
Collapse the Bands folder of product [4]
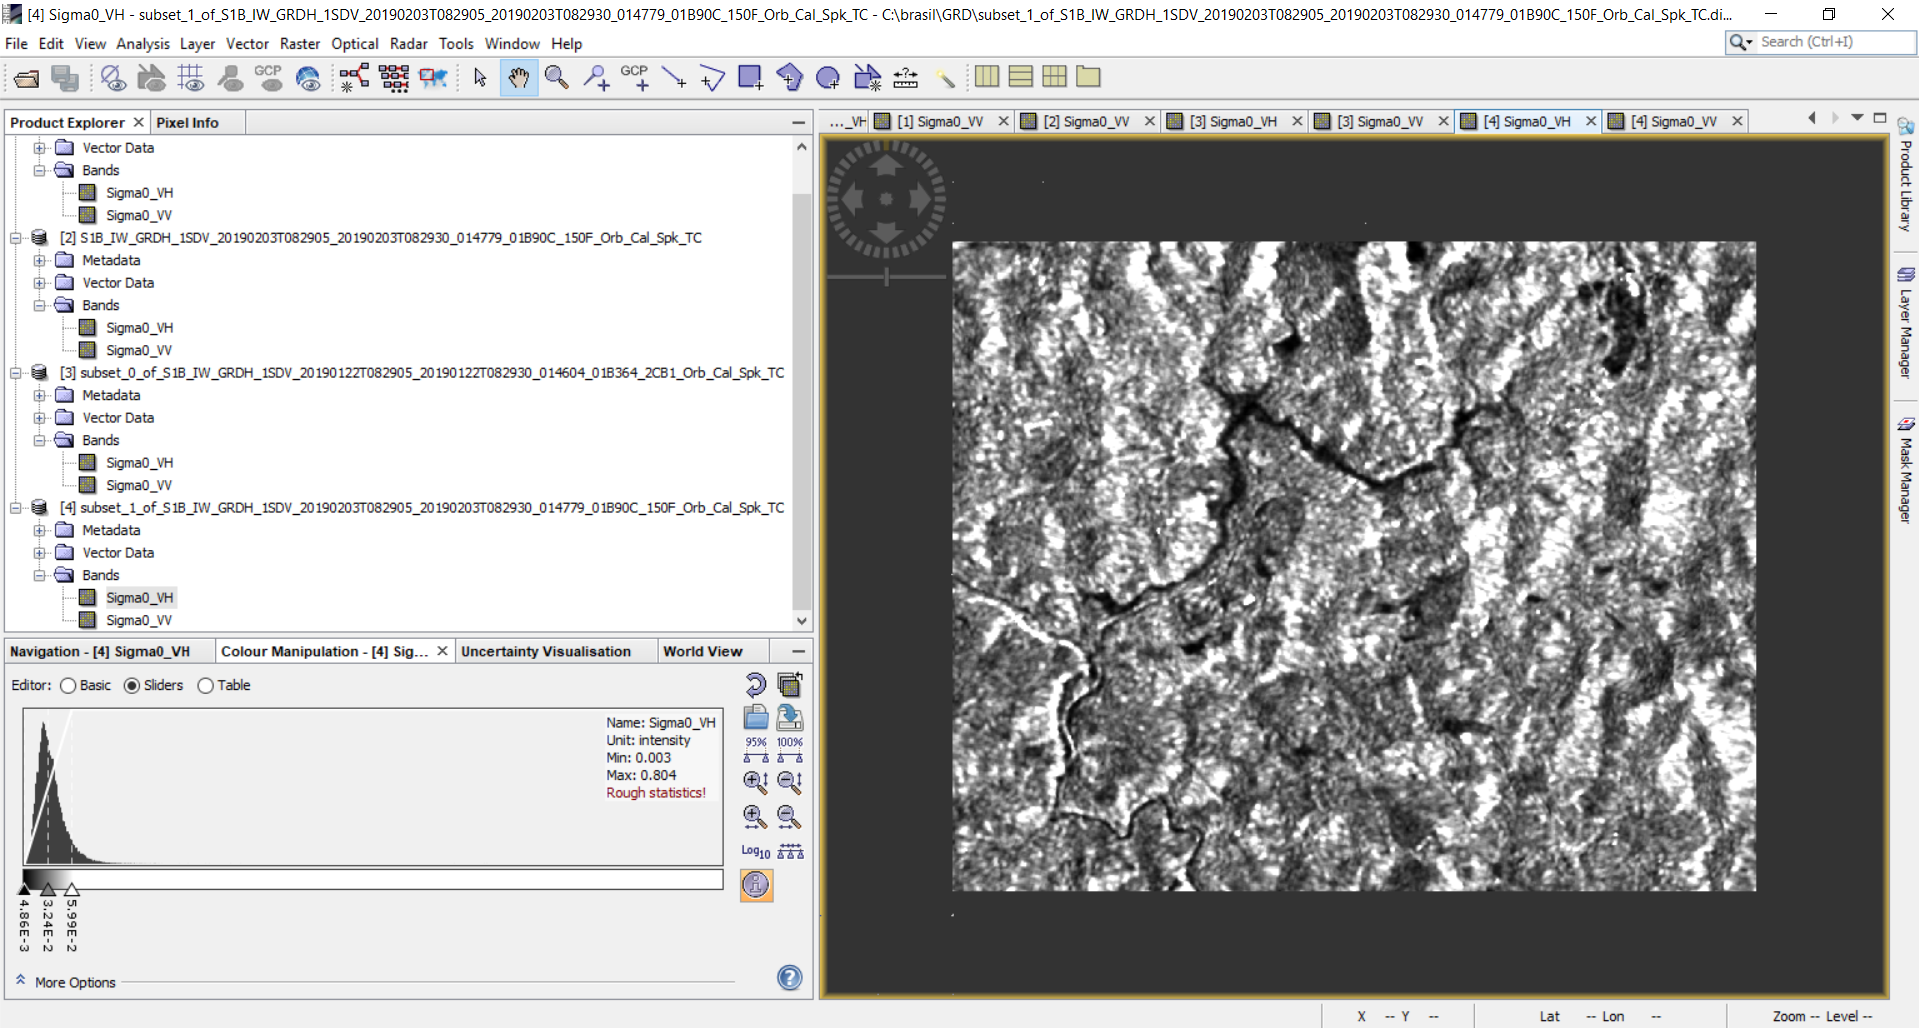click(x=40, y=575)
